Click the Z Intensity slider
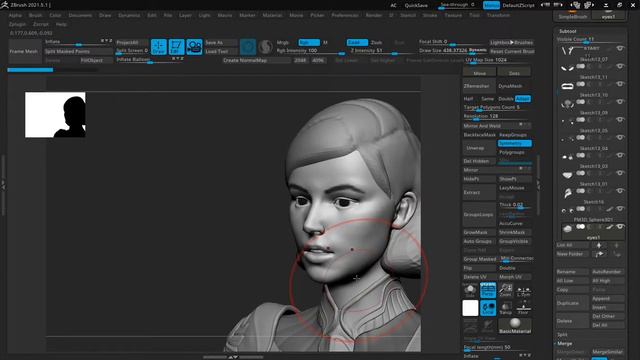The width and height of the screenshot is (640, 360). 383,51
